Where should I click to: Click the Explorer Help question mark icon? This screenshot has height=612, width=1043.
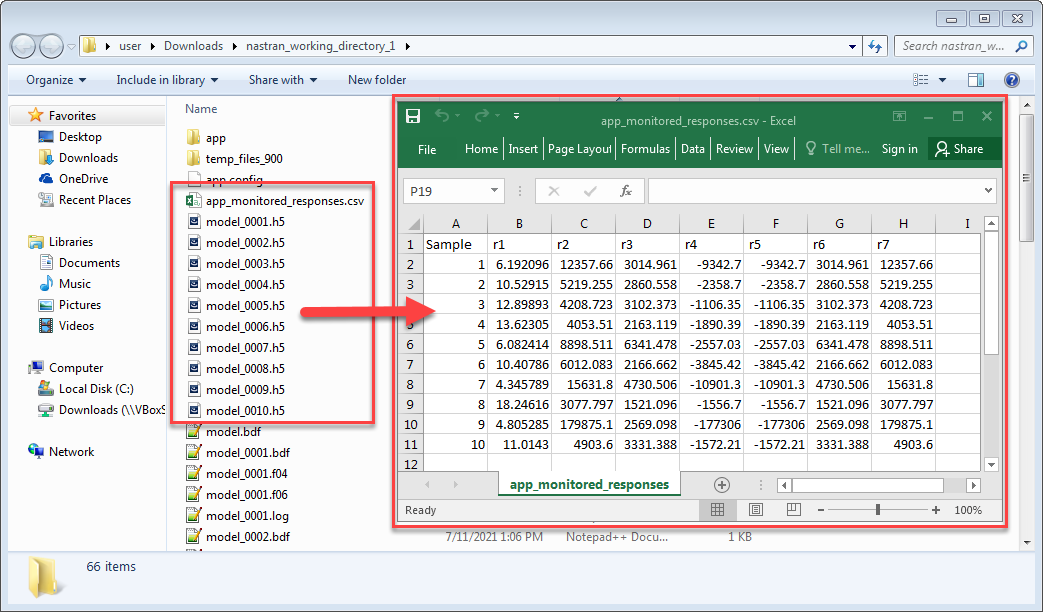[1012, 80]
